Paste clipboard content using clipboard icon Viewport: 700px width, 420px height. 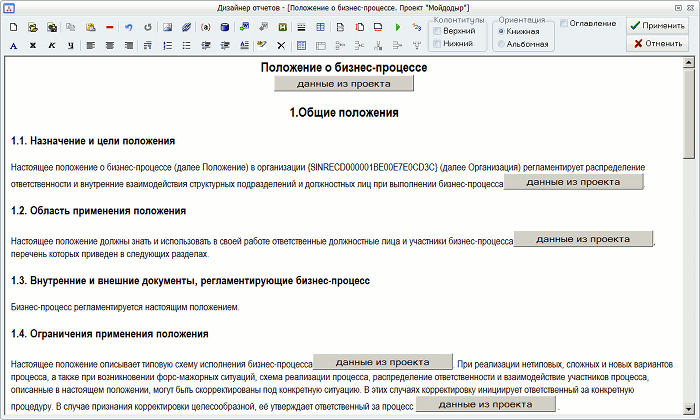(91, 27)
